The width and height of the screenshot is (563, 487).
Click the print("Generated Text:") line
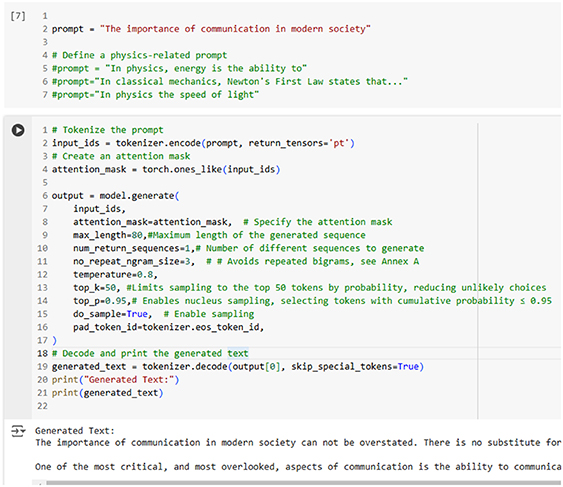(x=115, y=380)
